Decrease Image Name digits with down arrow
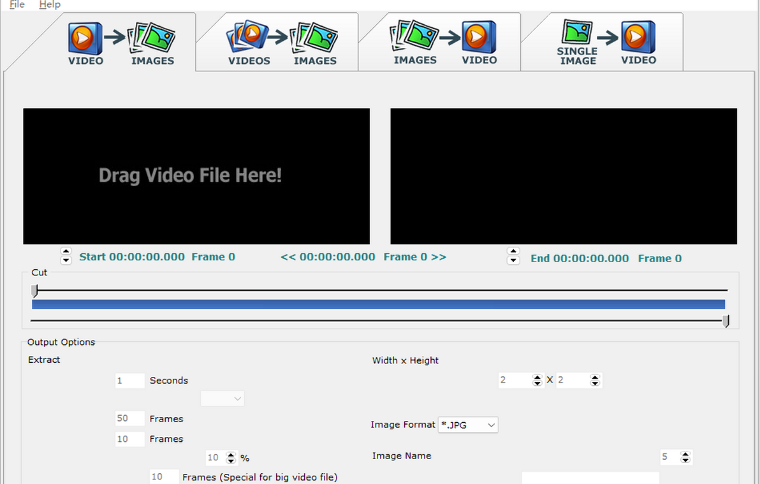The height and width of the screenshot is (484, 760). point(685,460)
